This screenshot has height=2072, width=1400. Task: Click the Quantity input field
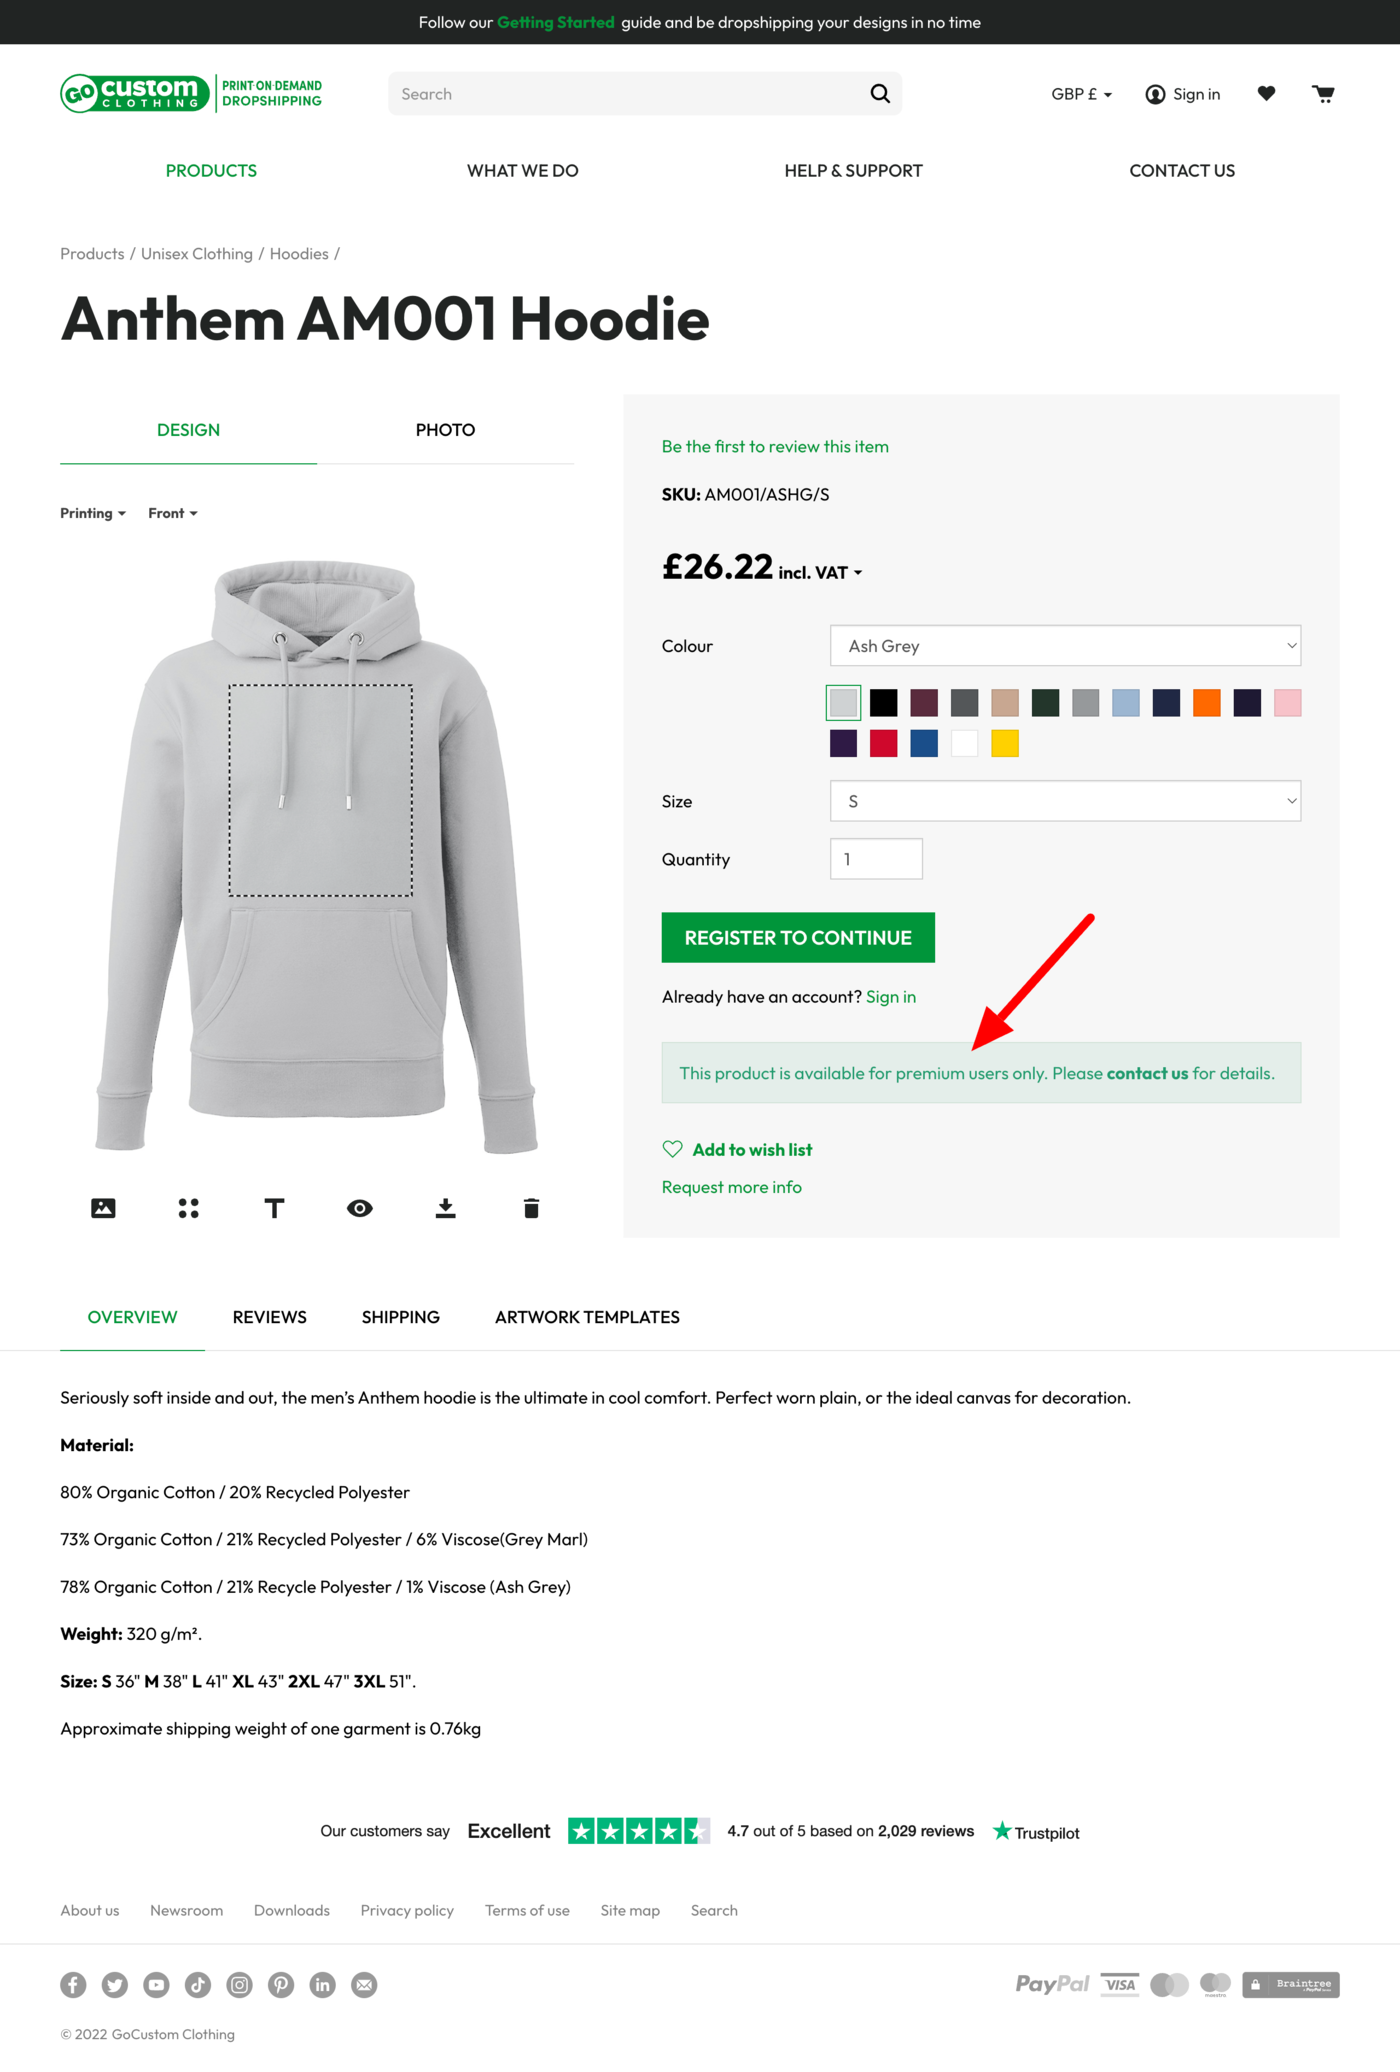[876, 859]
